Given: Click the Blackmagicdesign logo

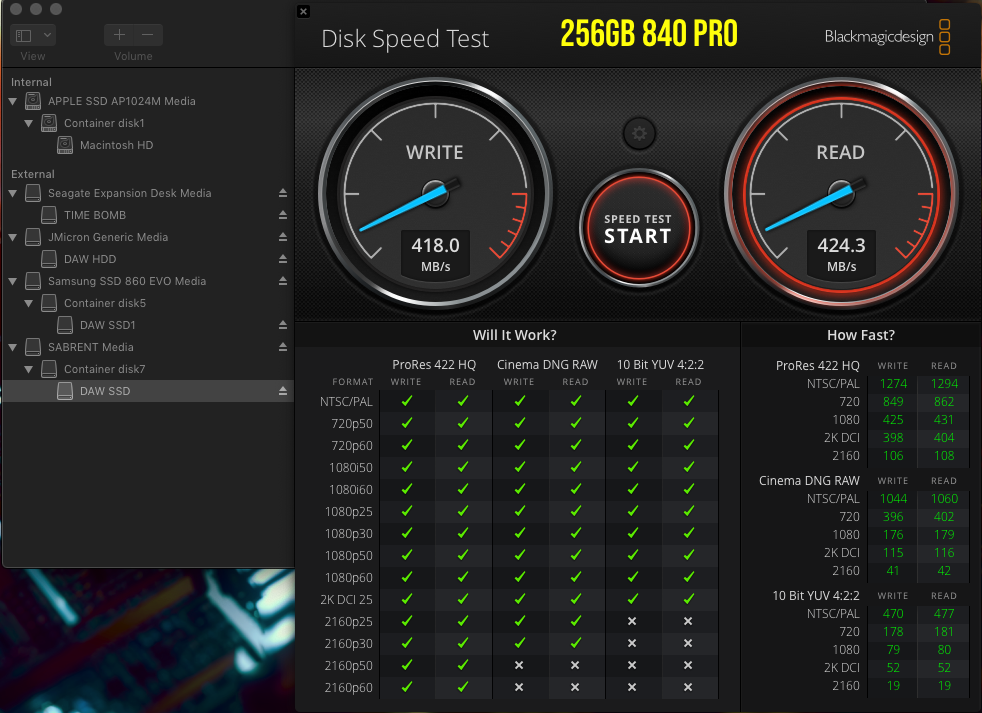Looking at the screenshot, I should [x=887, y=36].
